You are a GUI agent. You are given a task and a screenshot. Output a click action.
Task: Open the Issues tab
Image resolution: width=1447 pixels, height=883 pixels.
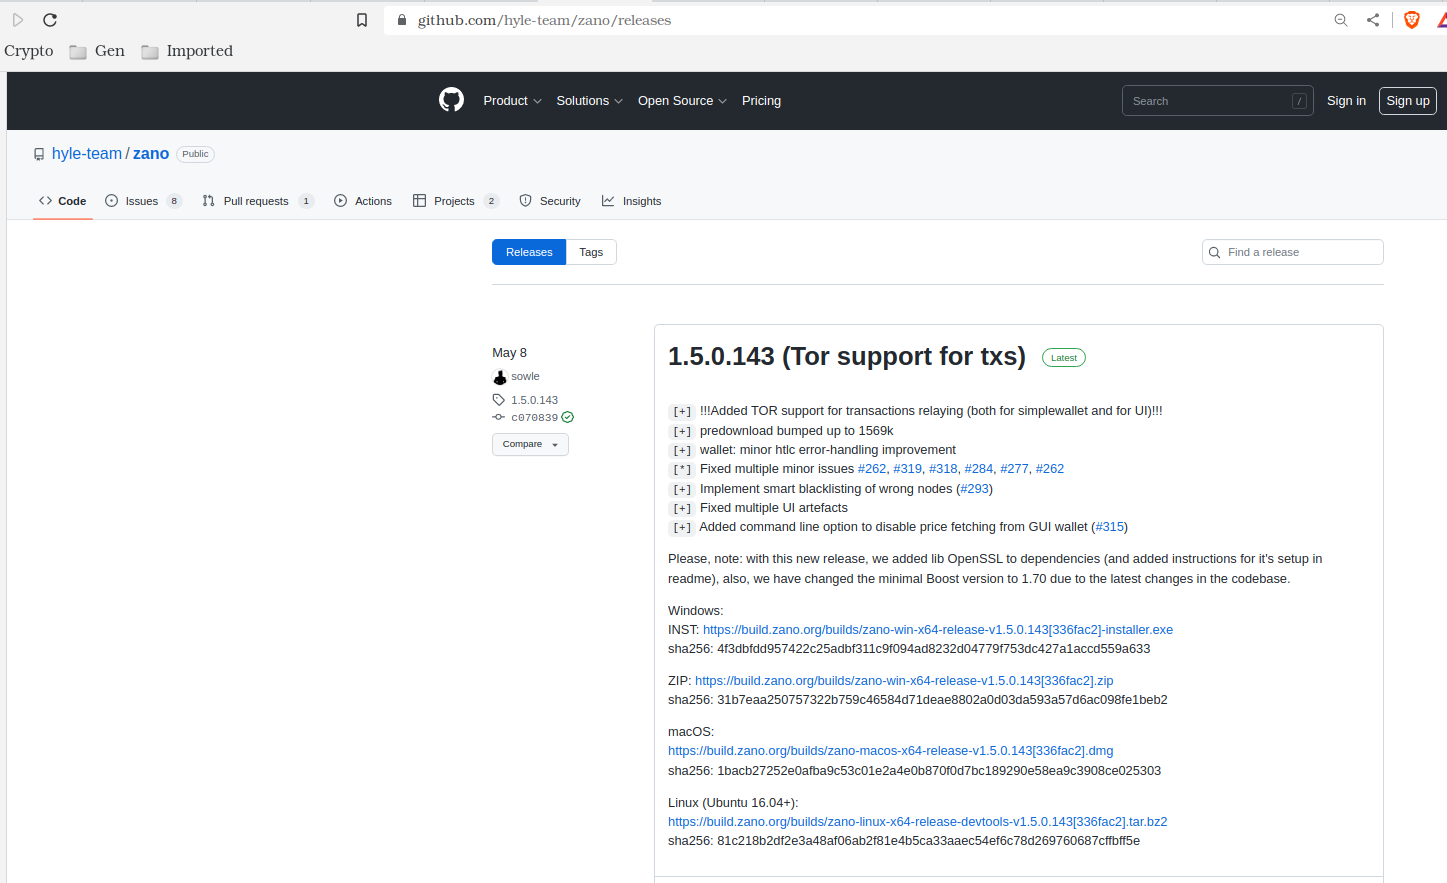coord(143,201)
